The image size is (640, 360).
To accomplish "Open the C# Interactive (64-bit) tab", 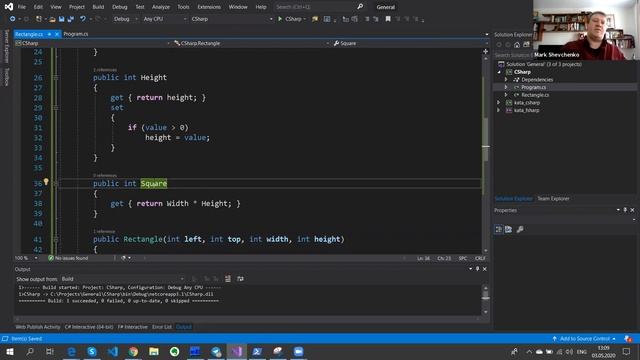I will (x=89, y=327).
